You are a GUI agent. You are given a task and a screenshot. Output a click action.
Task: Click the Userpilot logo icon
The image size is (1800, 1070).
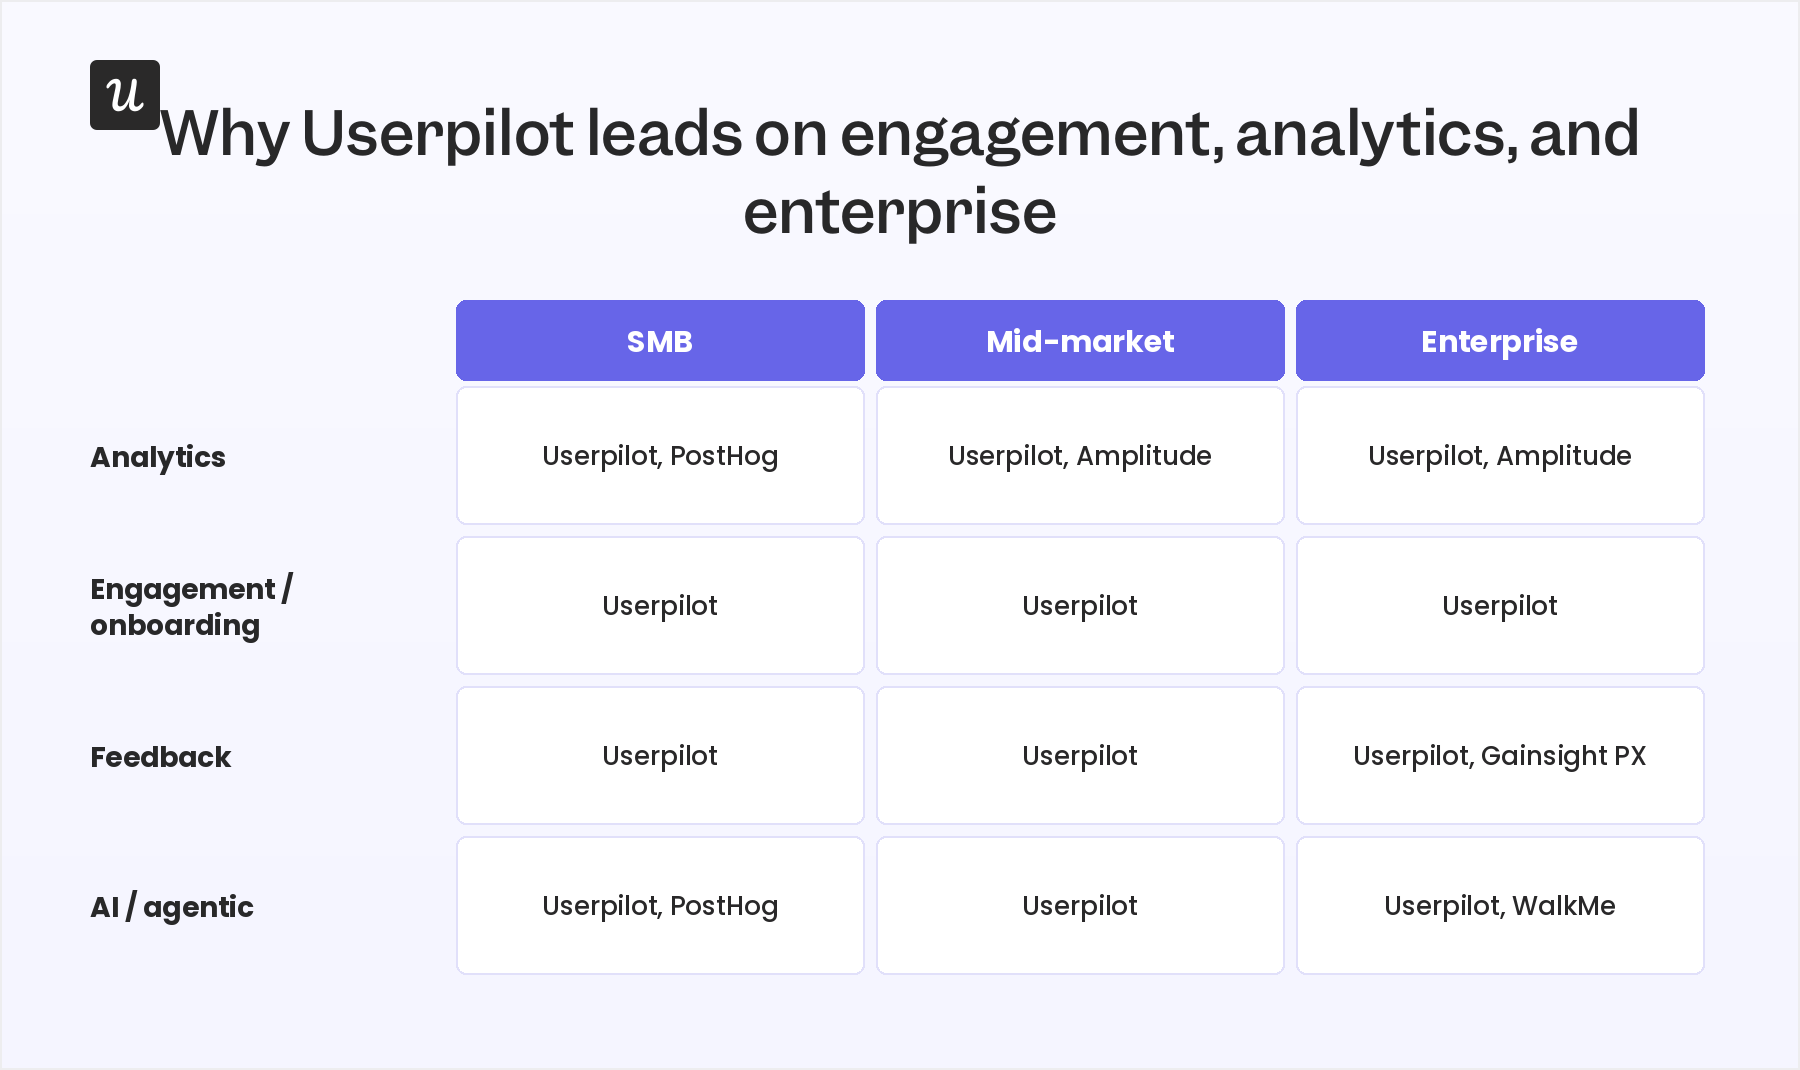point(125,95)
